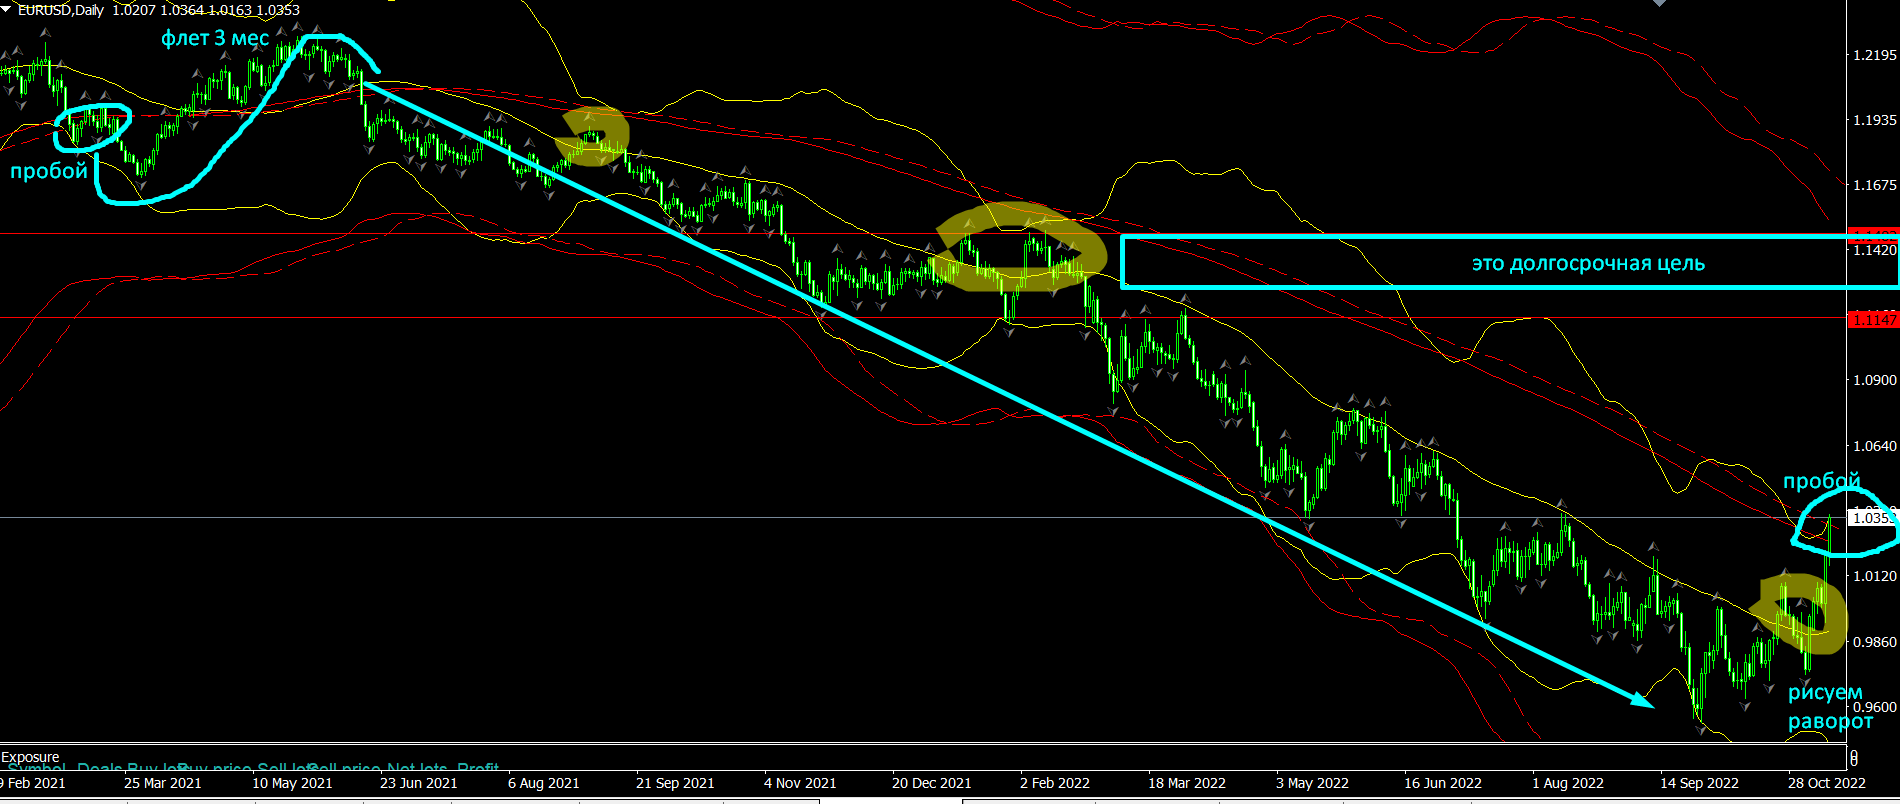Click the 1.0120 price scale label
The image size is (1900, 804).
(1875, 576)
